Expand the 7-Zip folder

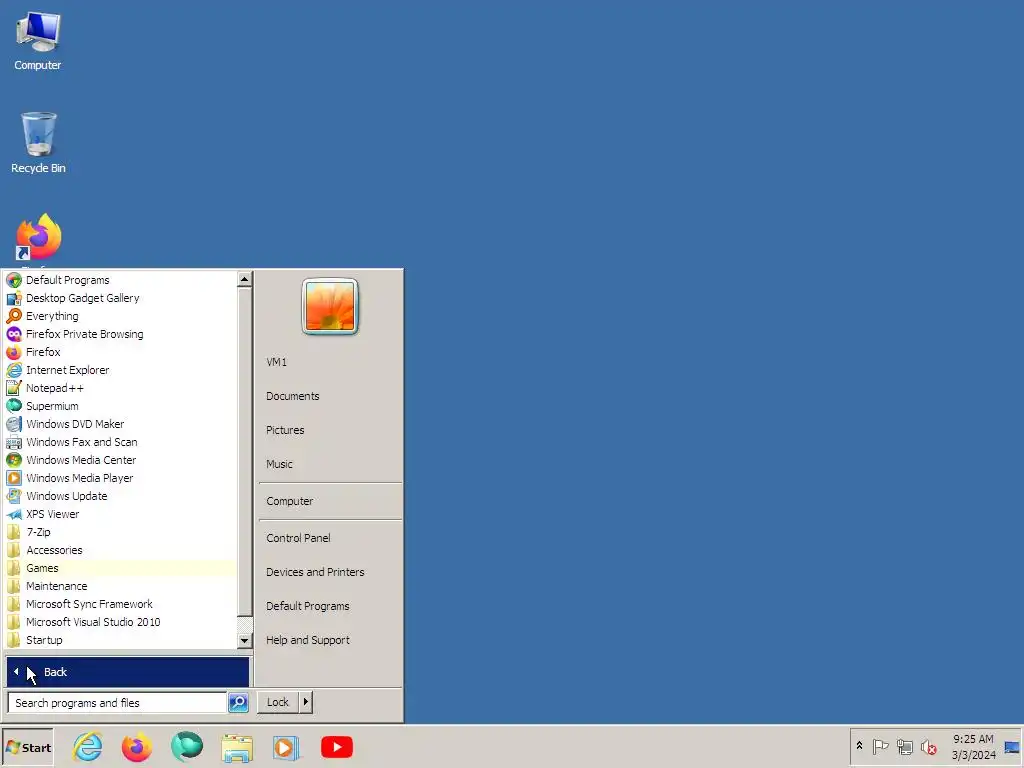click(x=121, y=532)
